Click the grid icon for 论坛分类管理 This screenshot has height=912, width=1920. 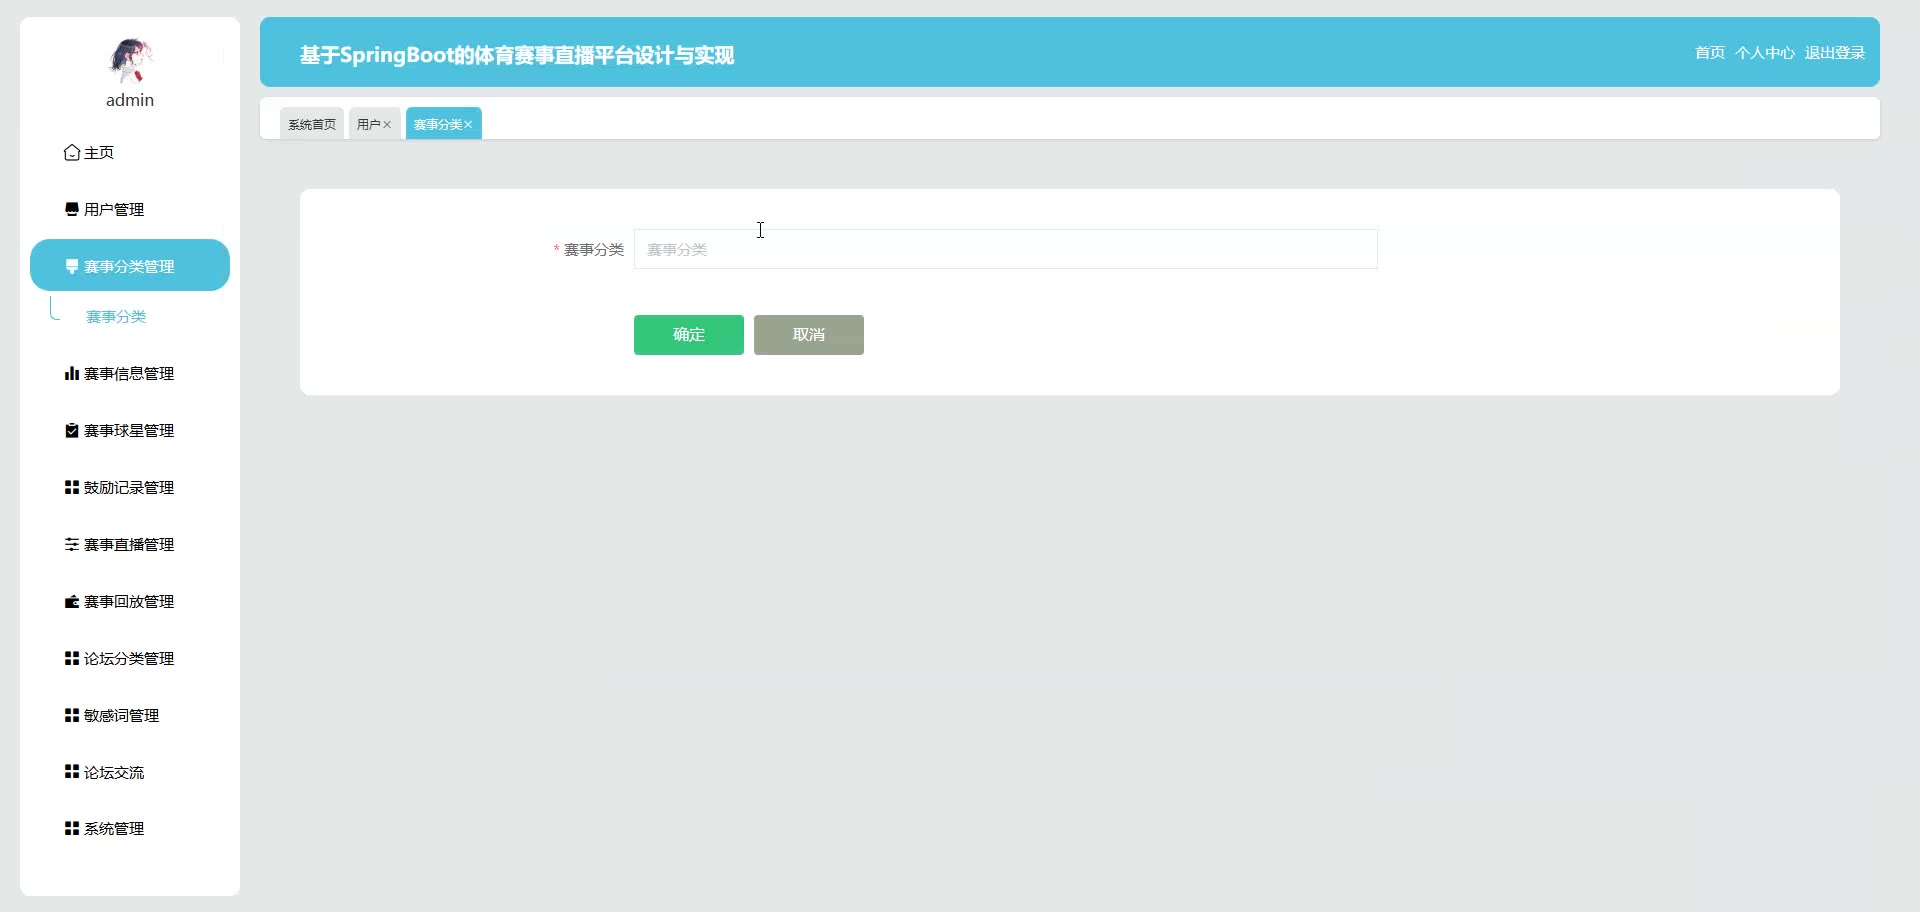(x=72, y=659)
